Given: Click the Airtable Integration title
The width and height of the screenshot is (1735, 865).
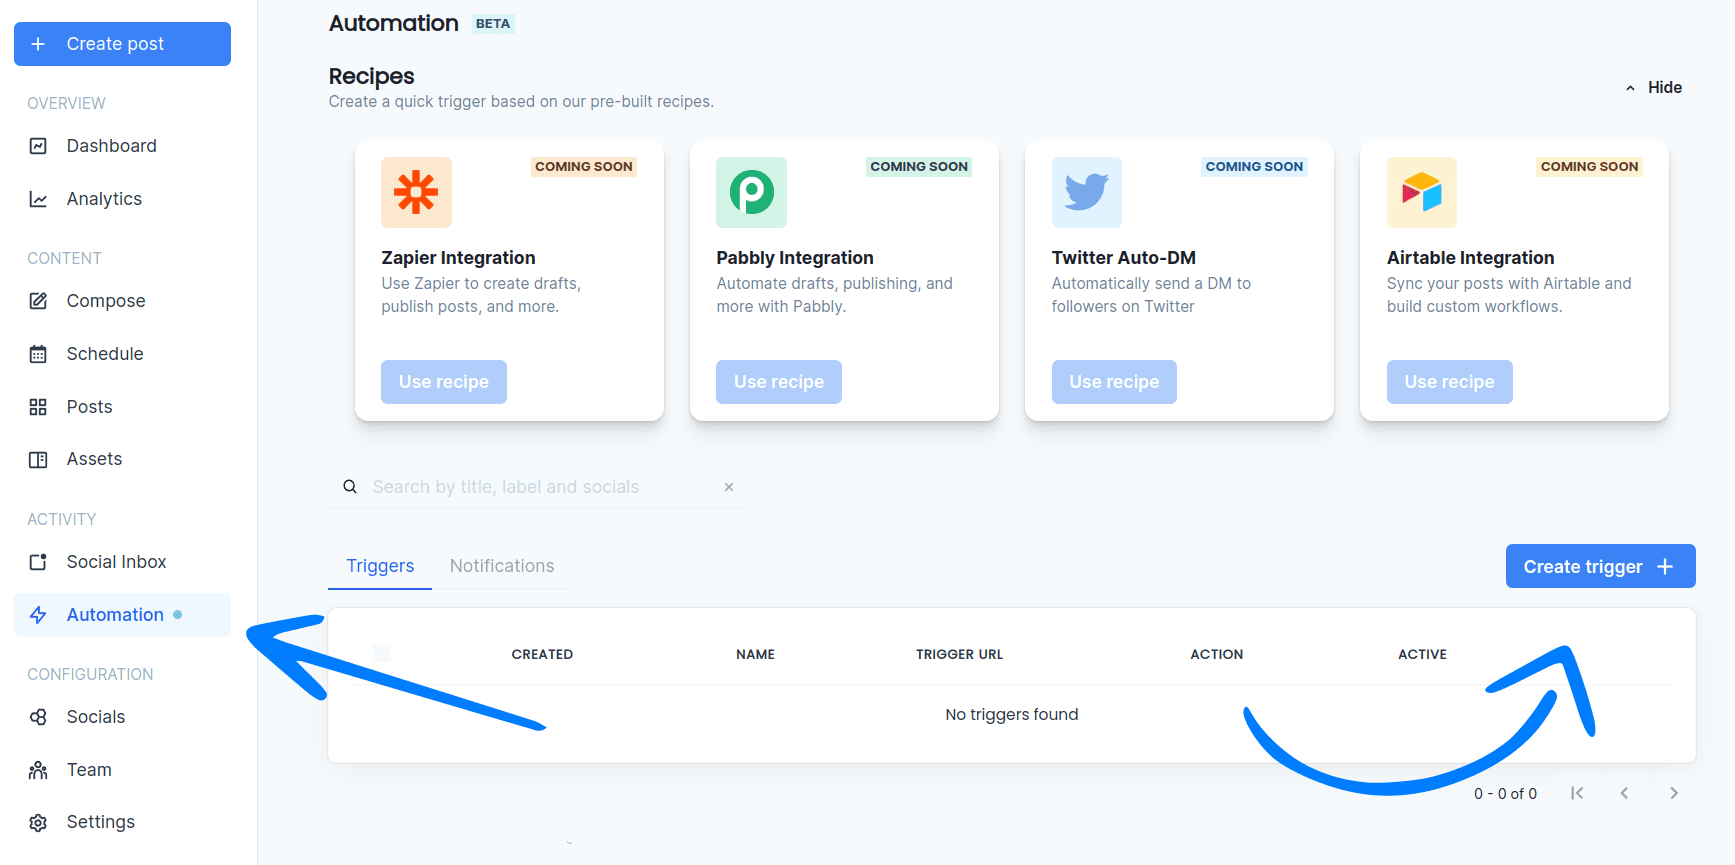Looking at the screenshot, I should pos(1470,258).
